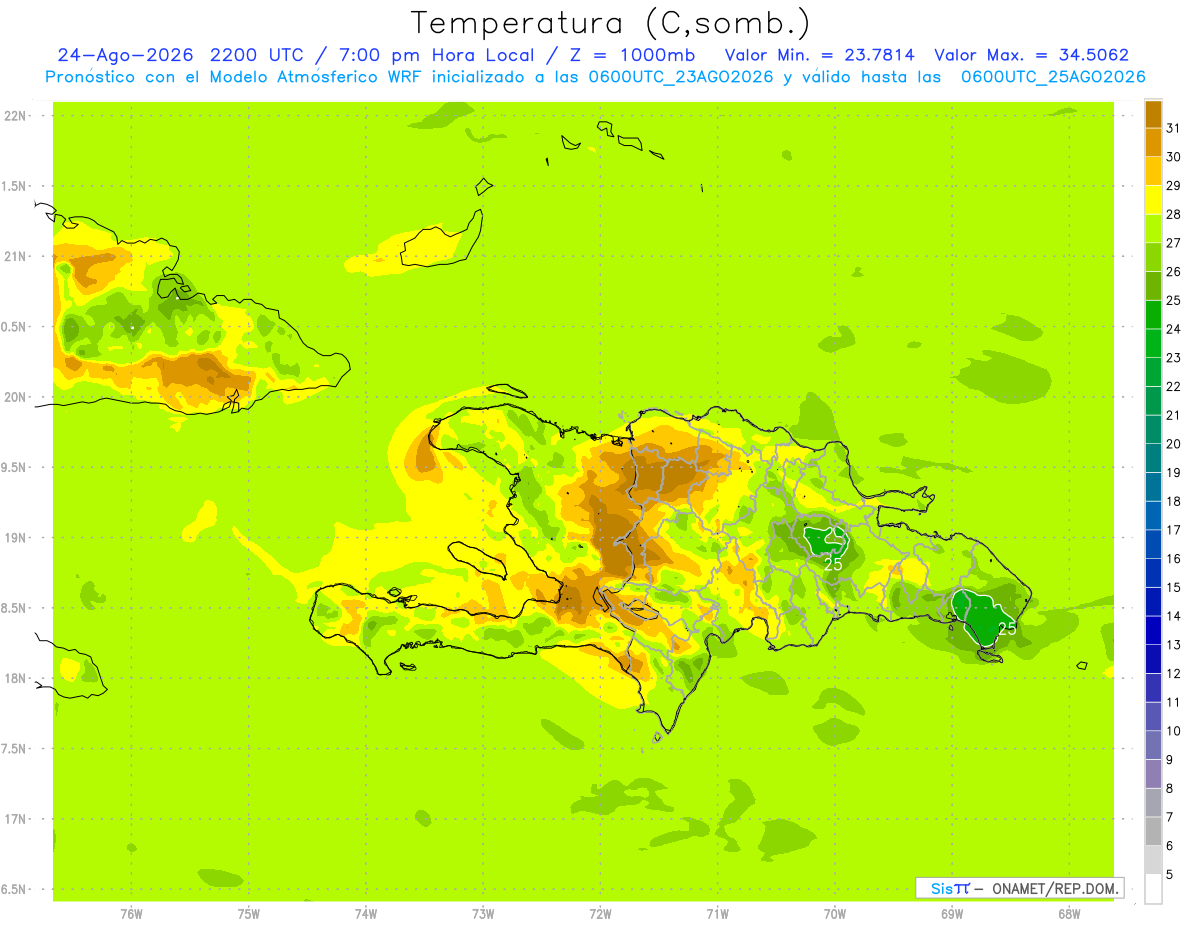Screen dimensions: 1200x927
Task: Click the '17N' latitude label
Action: click(16, 819)
